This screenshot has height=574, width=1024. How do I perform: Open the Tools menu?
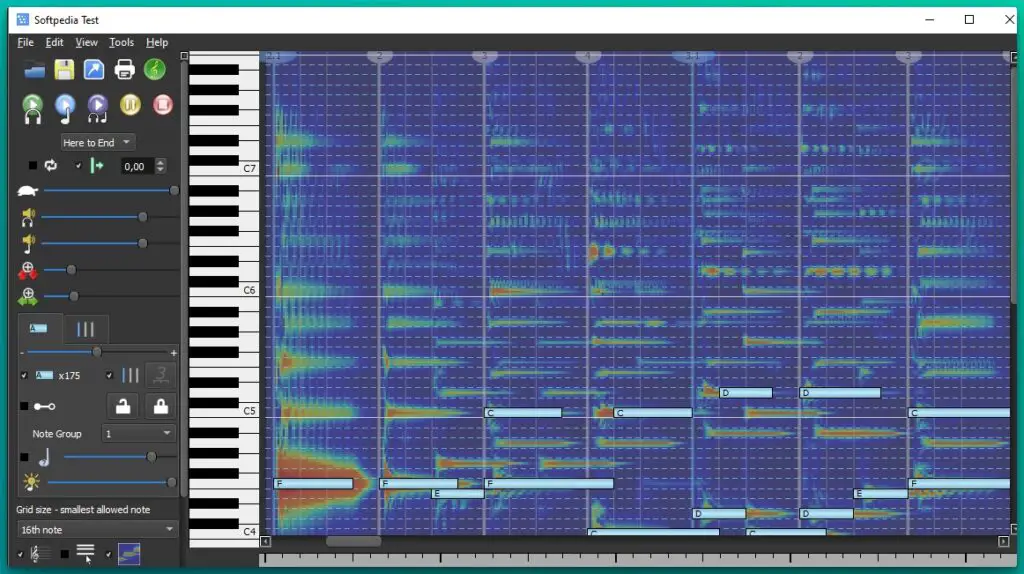(121, 42)
